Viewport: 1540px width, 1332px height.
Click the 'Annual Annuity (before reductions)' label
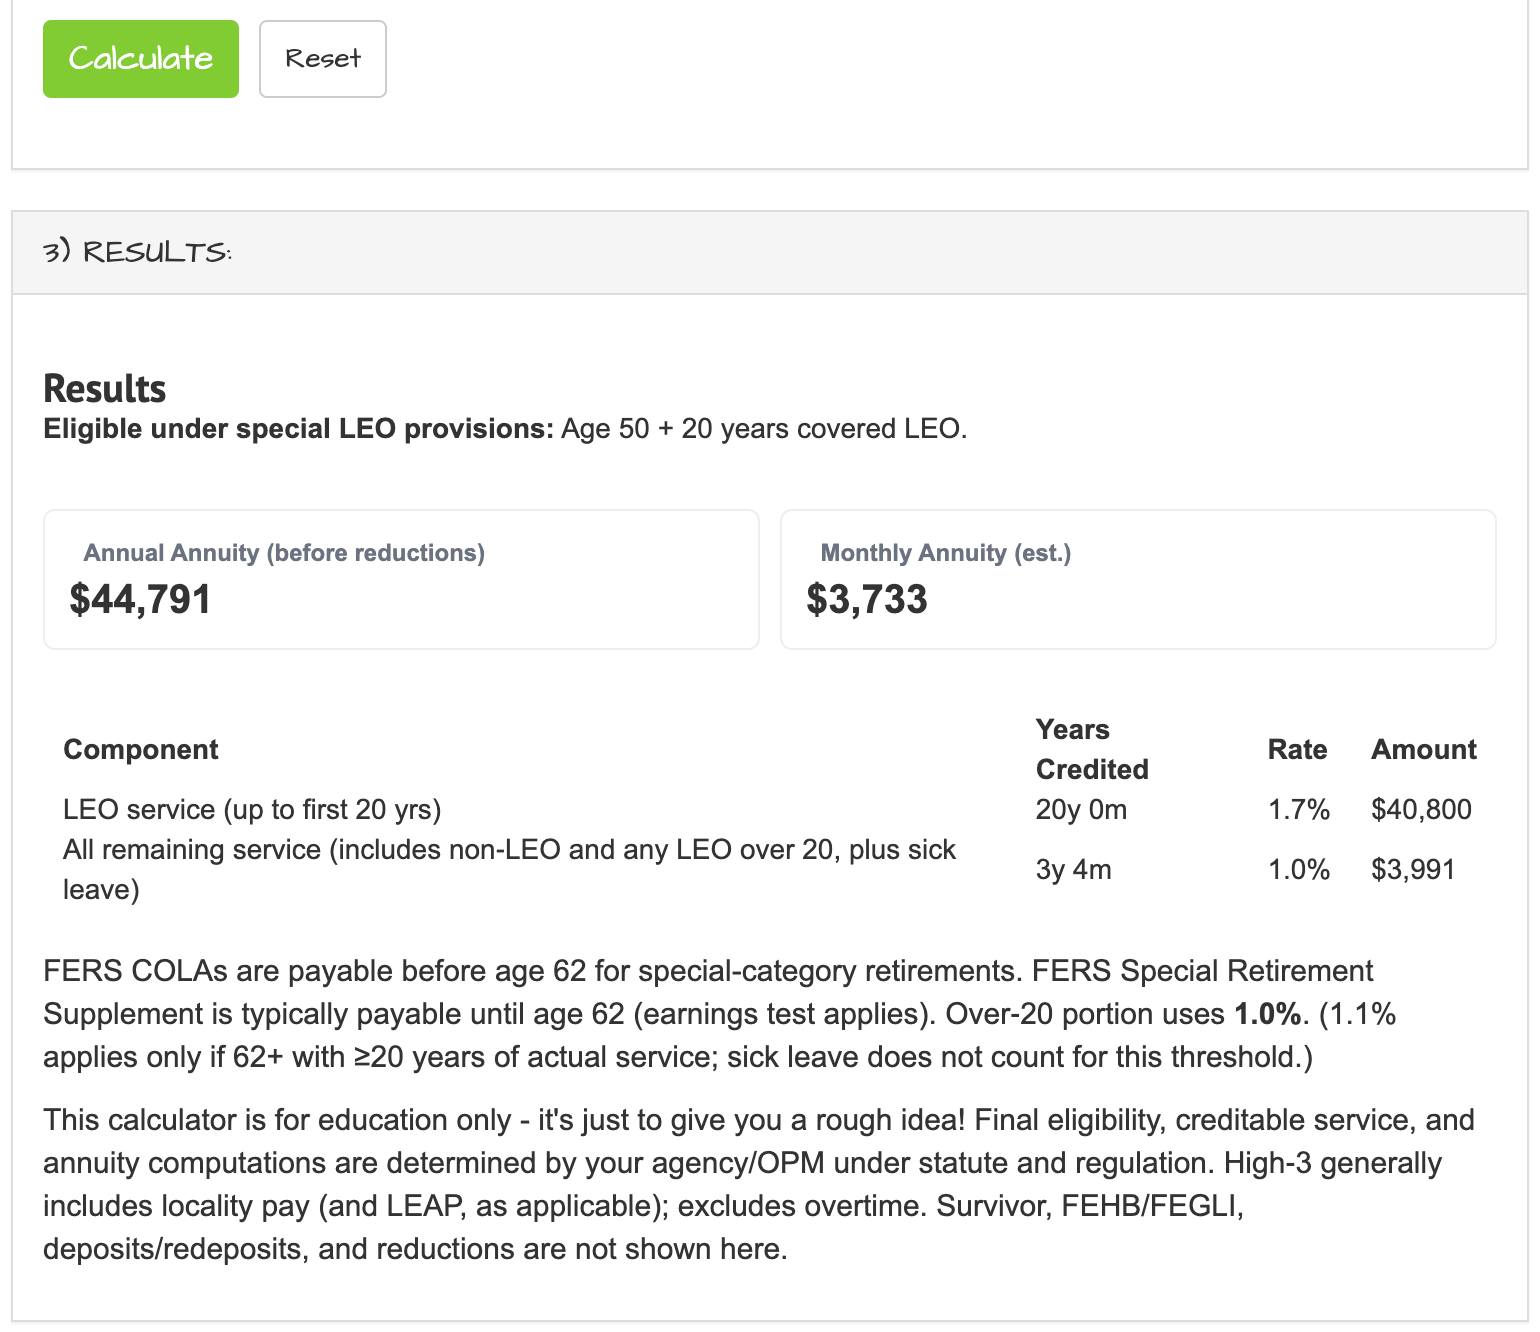[x=284, y=553]
